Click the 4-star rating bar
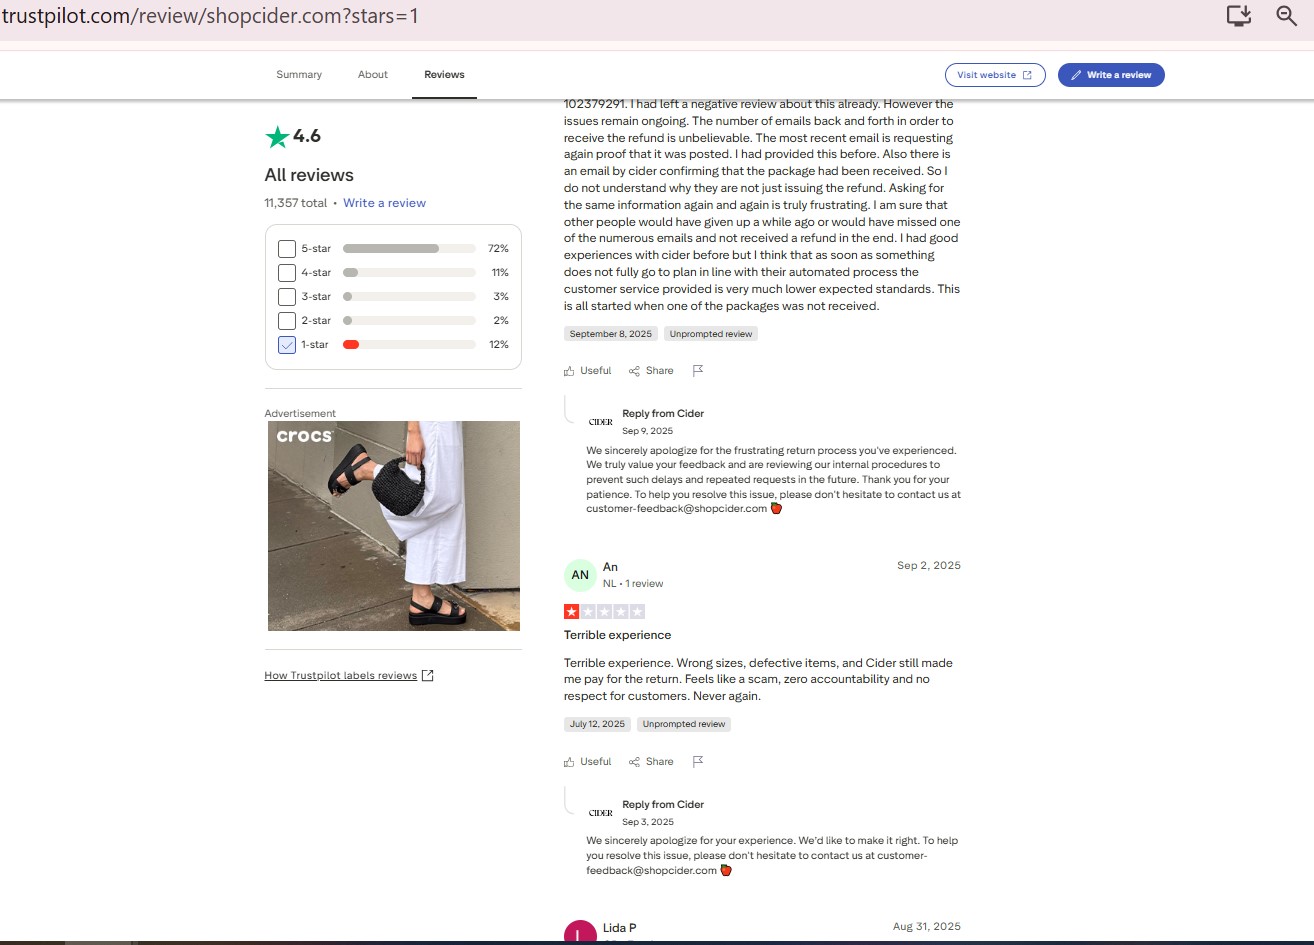 point(409,272)
